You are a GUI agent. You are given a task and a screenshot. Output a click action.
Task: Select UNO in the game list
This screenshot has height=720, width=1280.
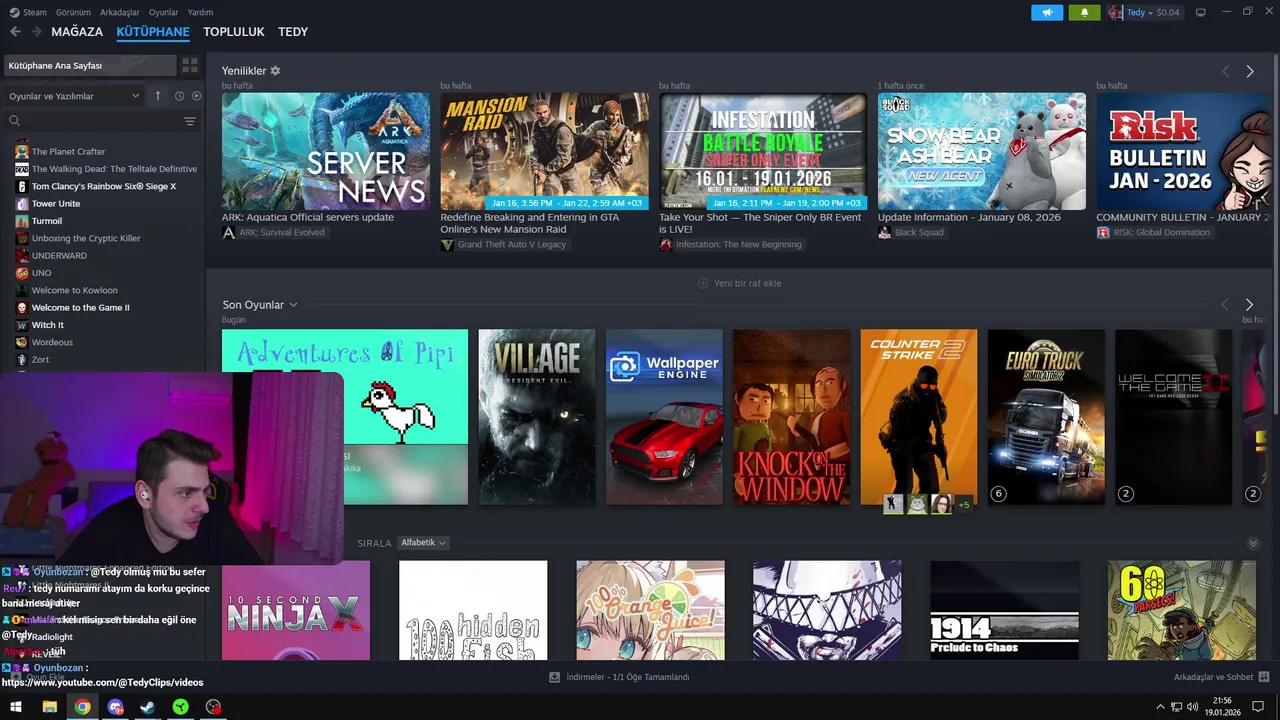pos(41,273)
